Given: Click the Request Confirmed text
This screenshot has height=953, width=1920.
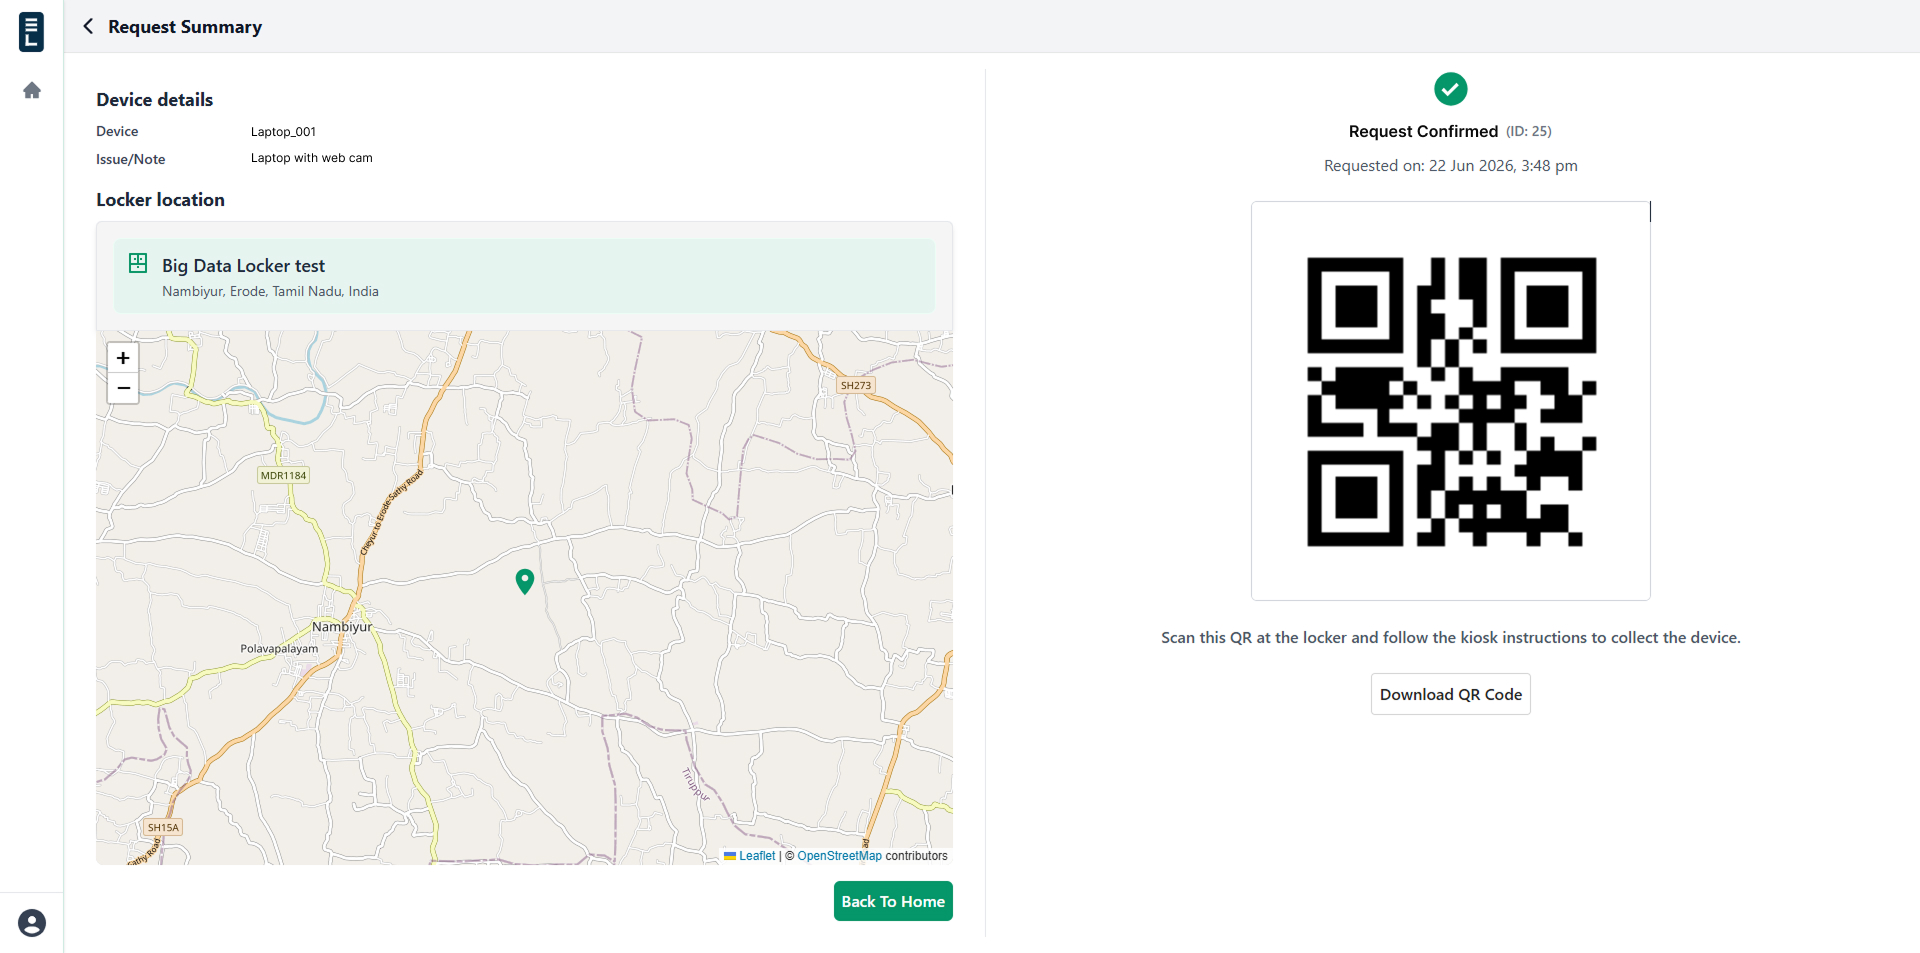Looking at the screenshot, I should pyautogui.click(x=1423, y=131).
